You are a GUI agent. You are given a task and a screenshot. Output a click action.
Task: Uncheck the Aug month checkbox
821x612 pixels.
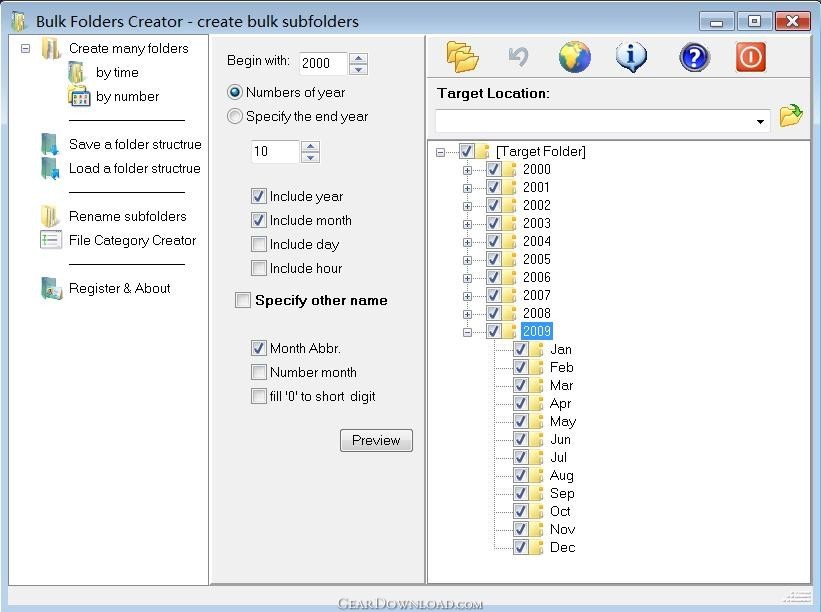[520, 475]
